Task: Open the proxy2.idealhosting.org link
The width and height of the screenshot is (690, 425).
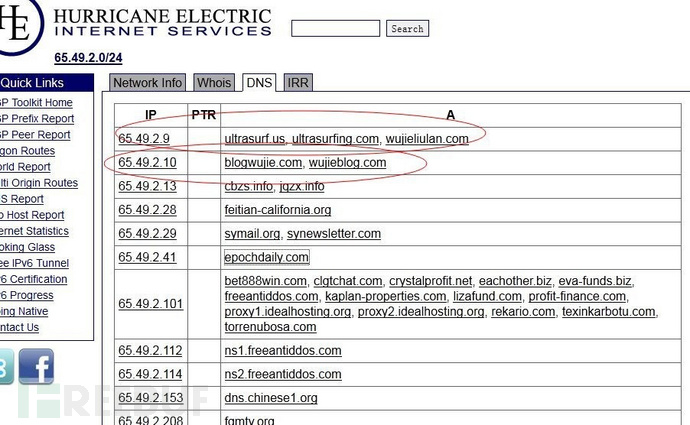Action: 421,312
